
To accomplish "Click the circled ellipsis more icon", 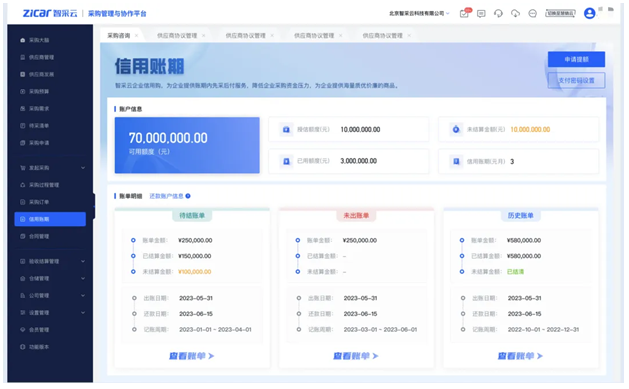I will click(532, 14).
